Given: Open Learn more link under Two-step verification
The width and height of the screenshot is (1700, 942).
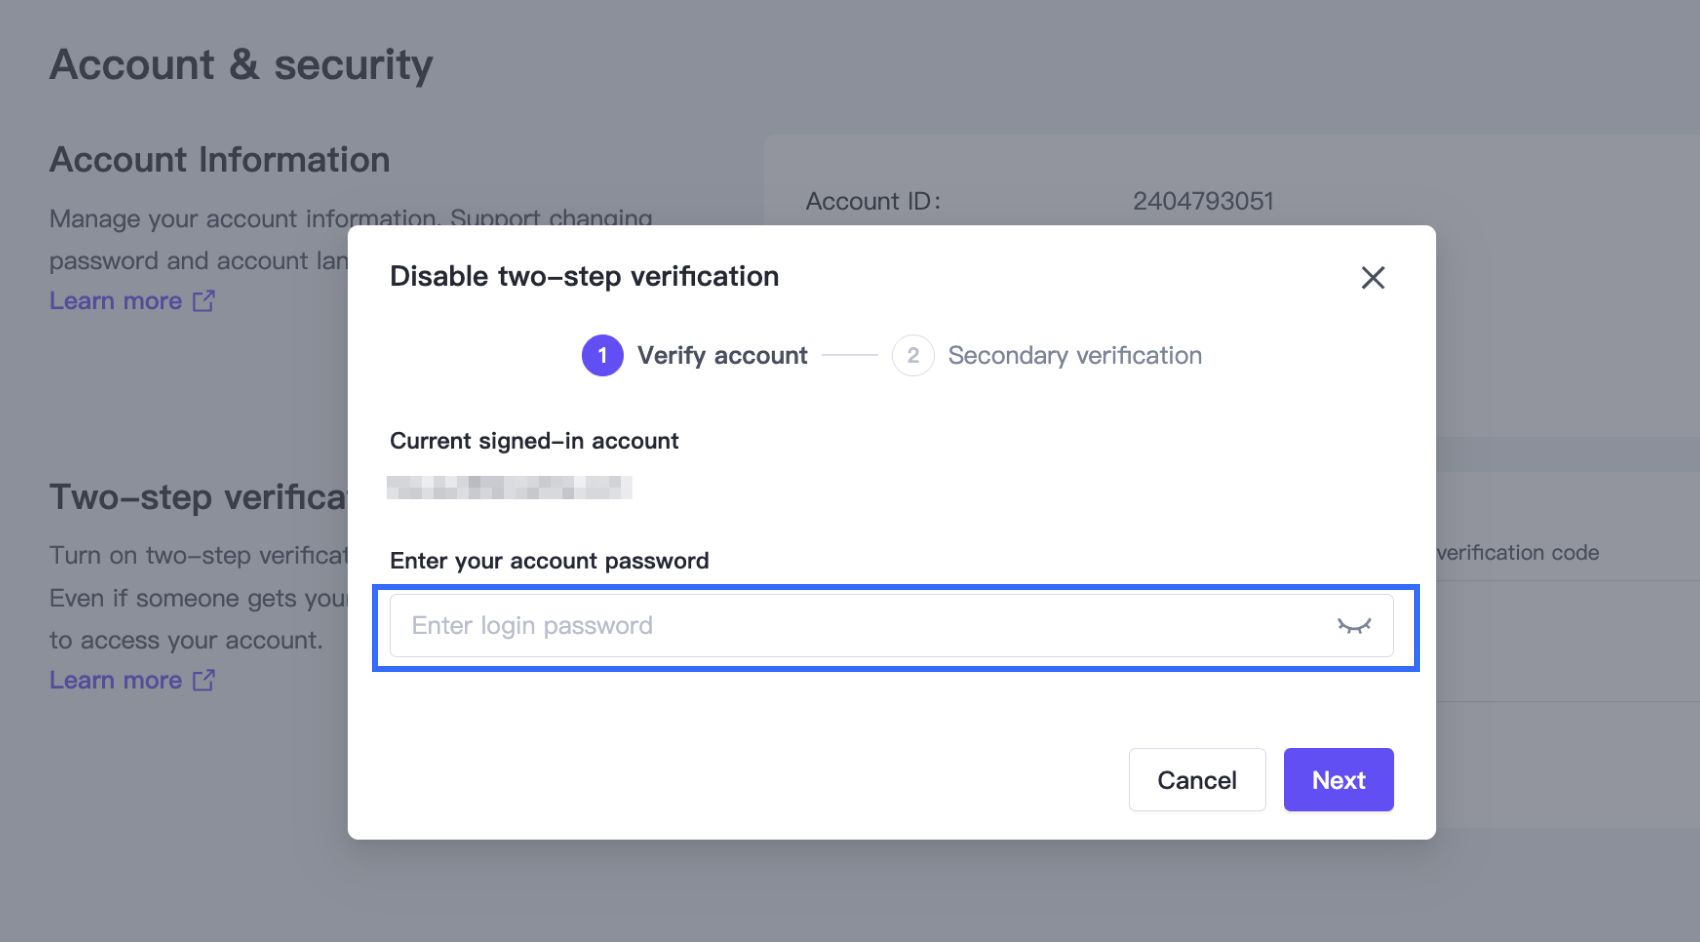Looking at the screenshot, I should 116,681.
